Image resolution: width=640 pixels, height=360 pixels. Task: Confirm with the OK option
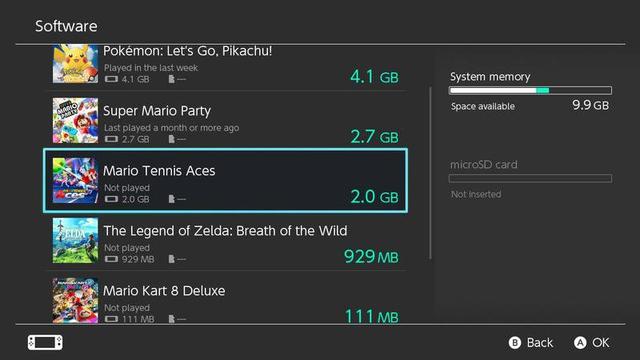601,342
